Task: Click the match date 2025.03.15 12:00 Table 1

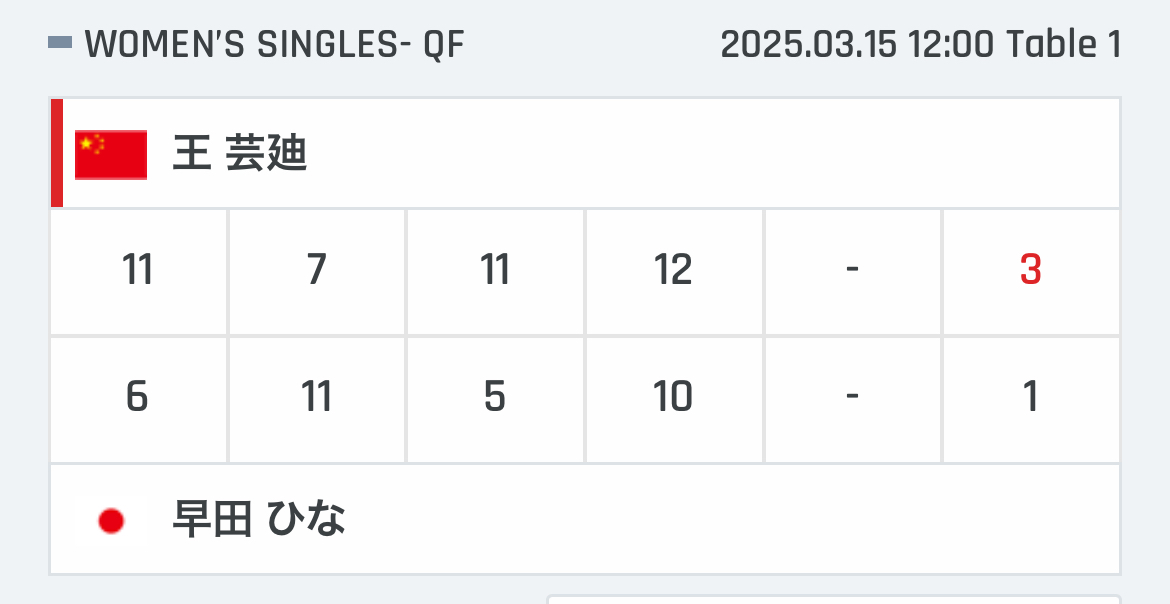Action: point(921,45)
